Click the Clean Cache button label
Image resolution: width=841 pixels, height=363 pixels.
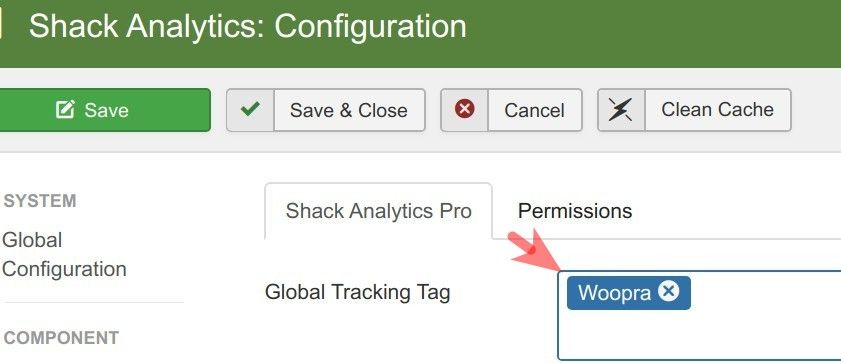[x=718, y=110]
